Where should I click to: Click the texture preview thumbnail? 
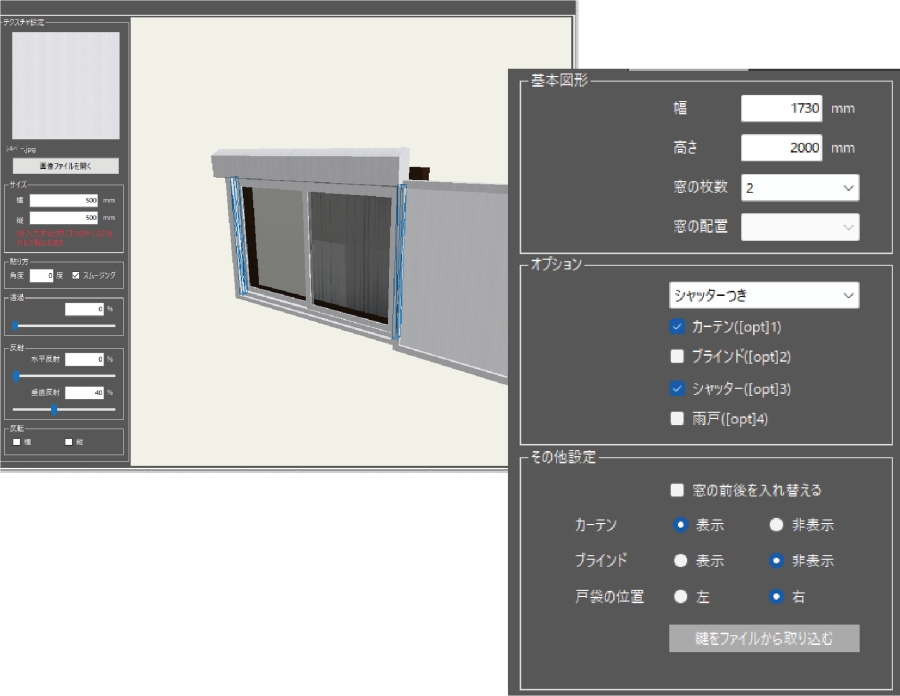[65, 85]
